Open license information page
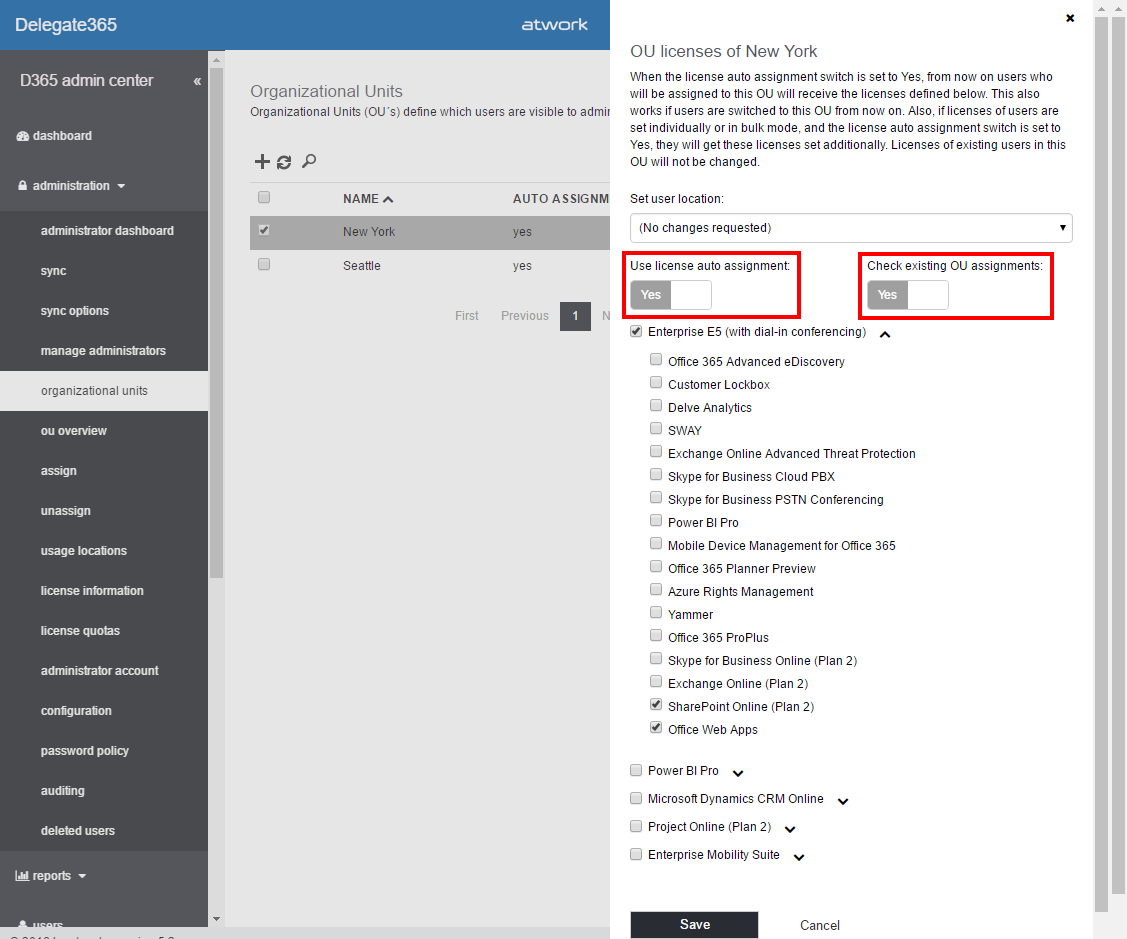 [x=92, y=591]
